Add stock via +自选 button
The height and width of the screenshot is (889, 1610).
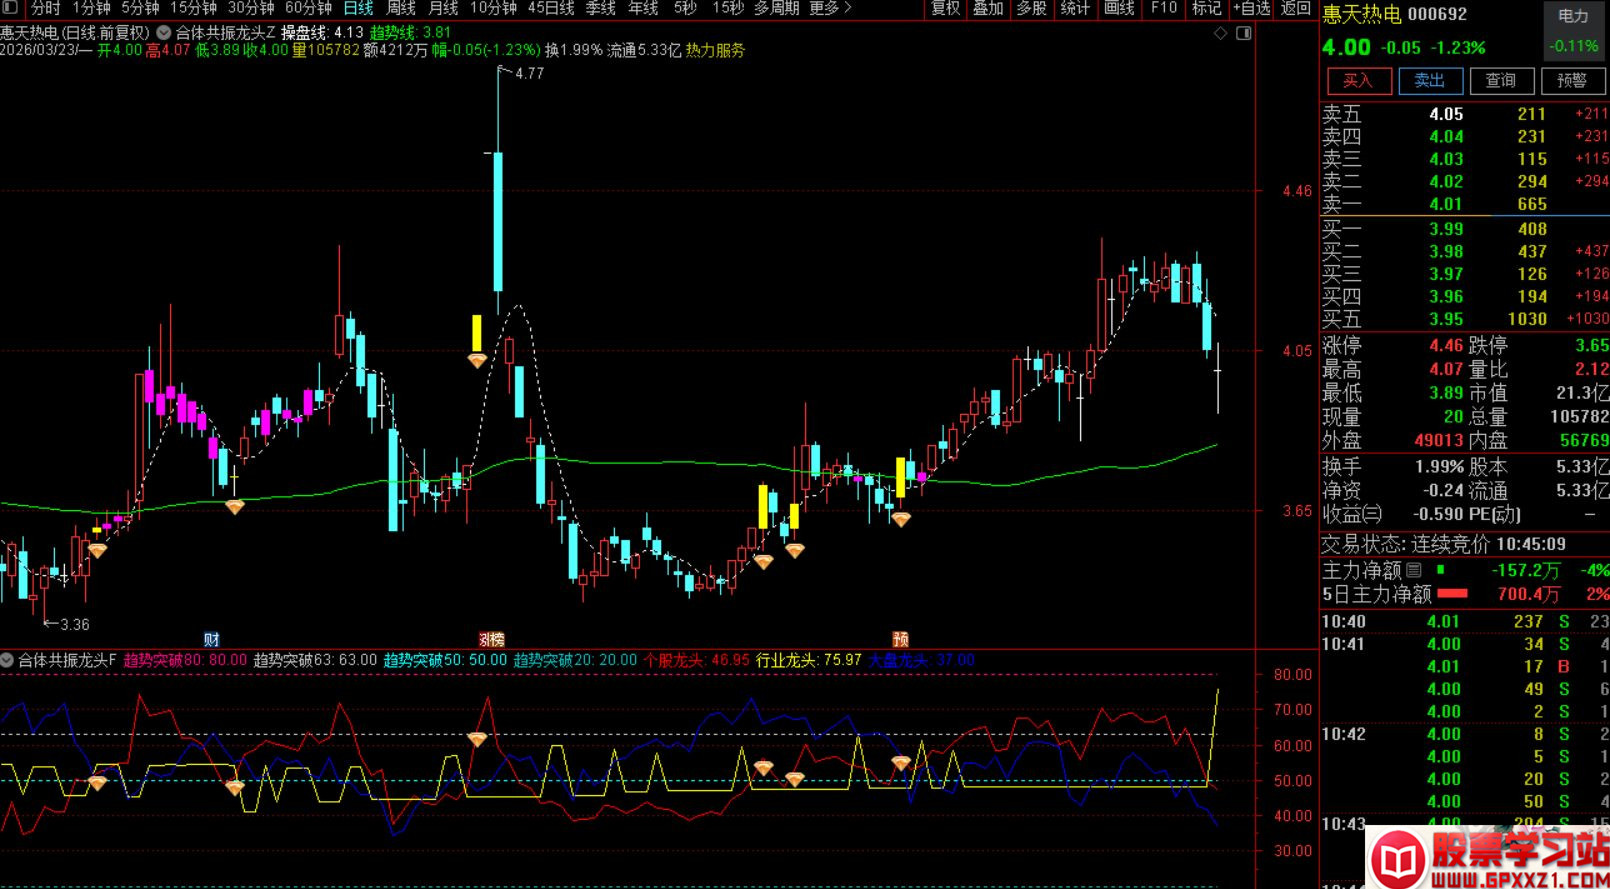tap(1251, 8)
